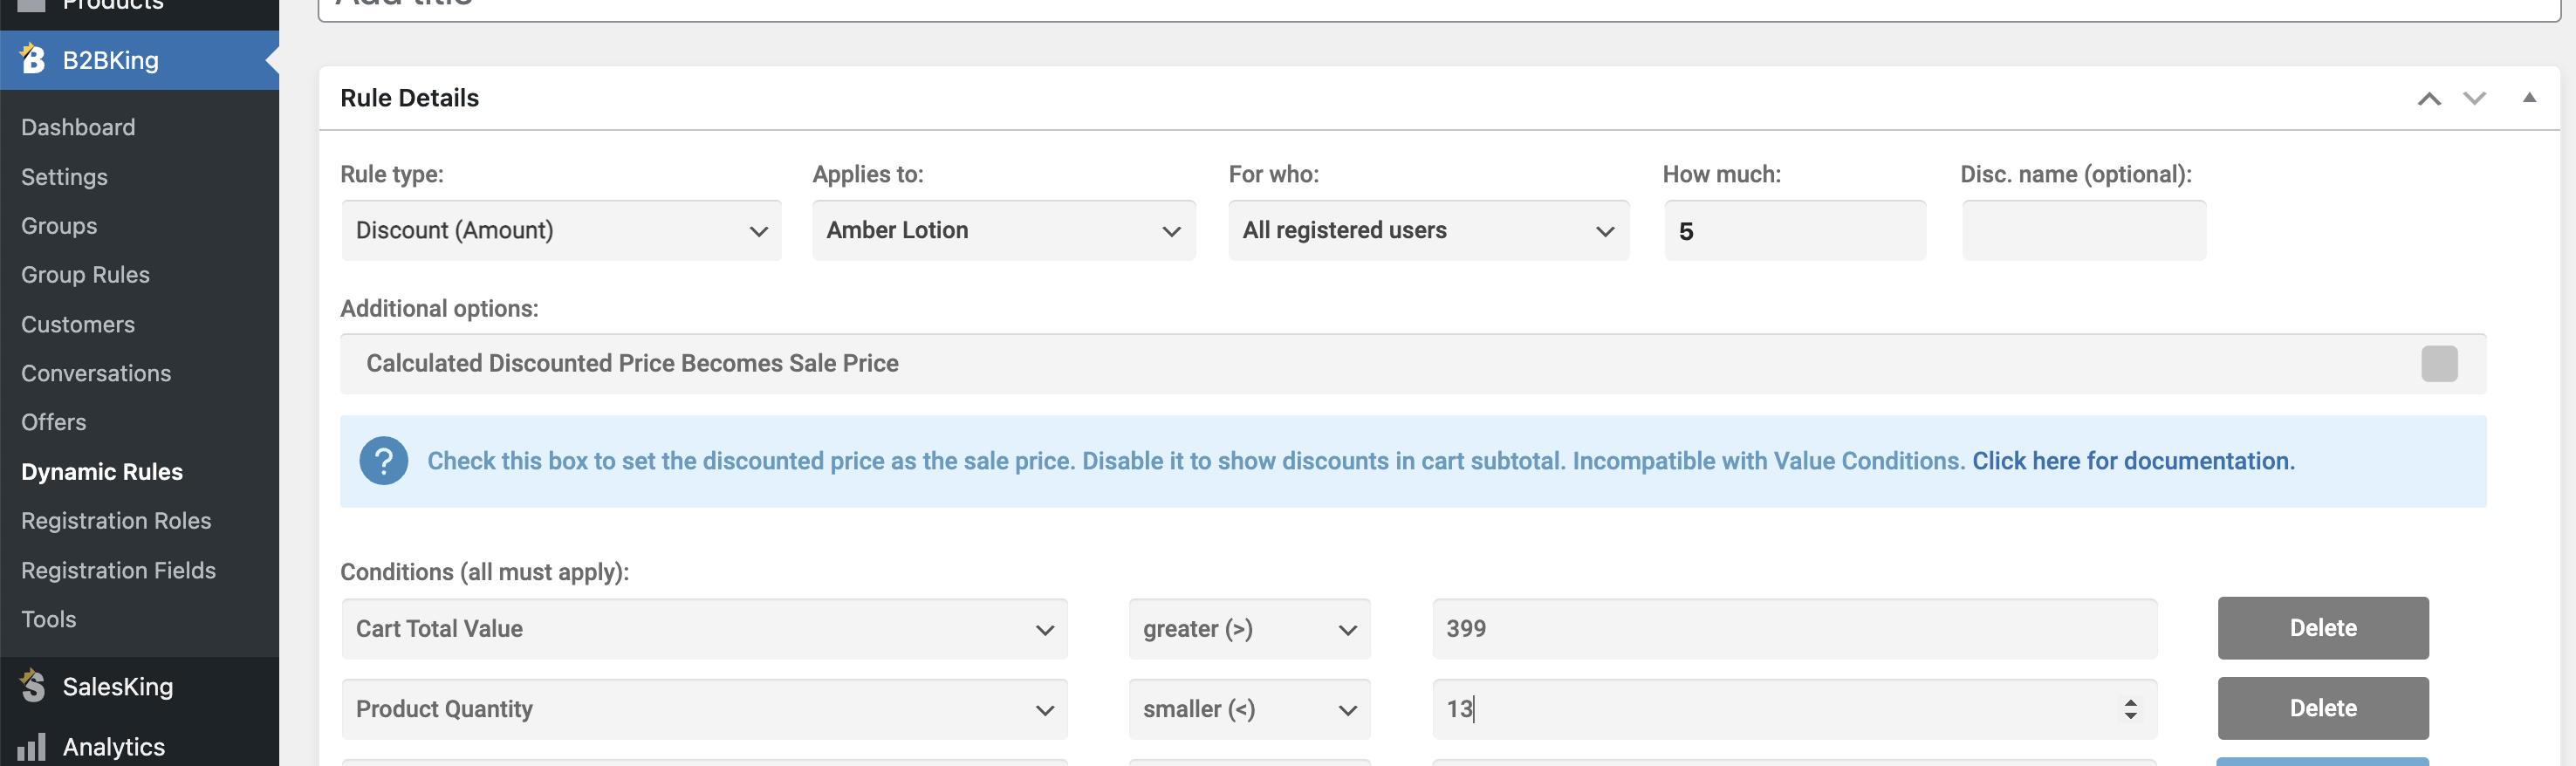Open Conversations in sidebar
Image resolution: width=2576 pixels, height=766 pixels.
pyautogui.click(x=96, y=373)
